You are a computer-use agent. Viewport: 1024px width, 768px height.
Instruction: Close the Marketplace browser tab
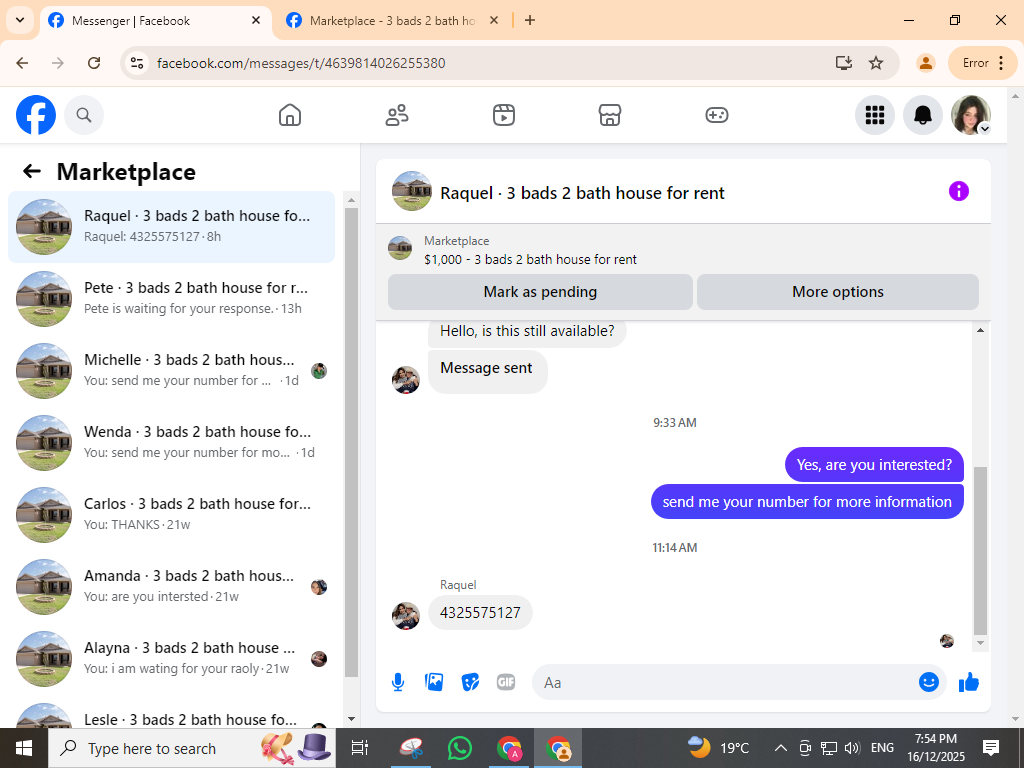494,20
